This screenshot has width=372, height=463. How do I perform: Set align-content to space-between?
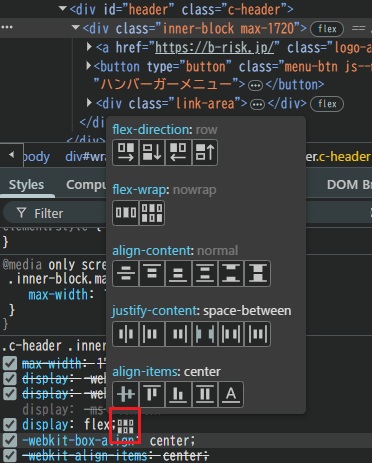point(231,274)
